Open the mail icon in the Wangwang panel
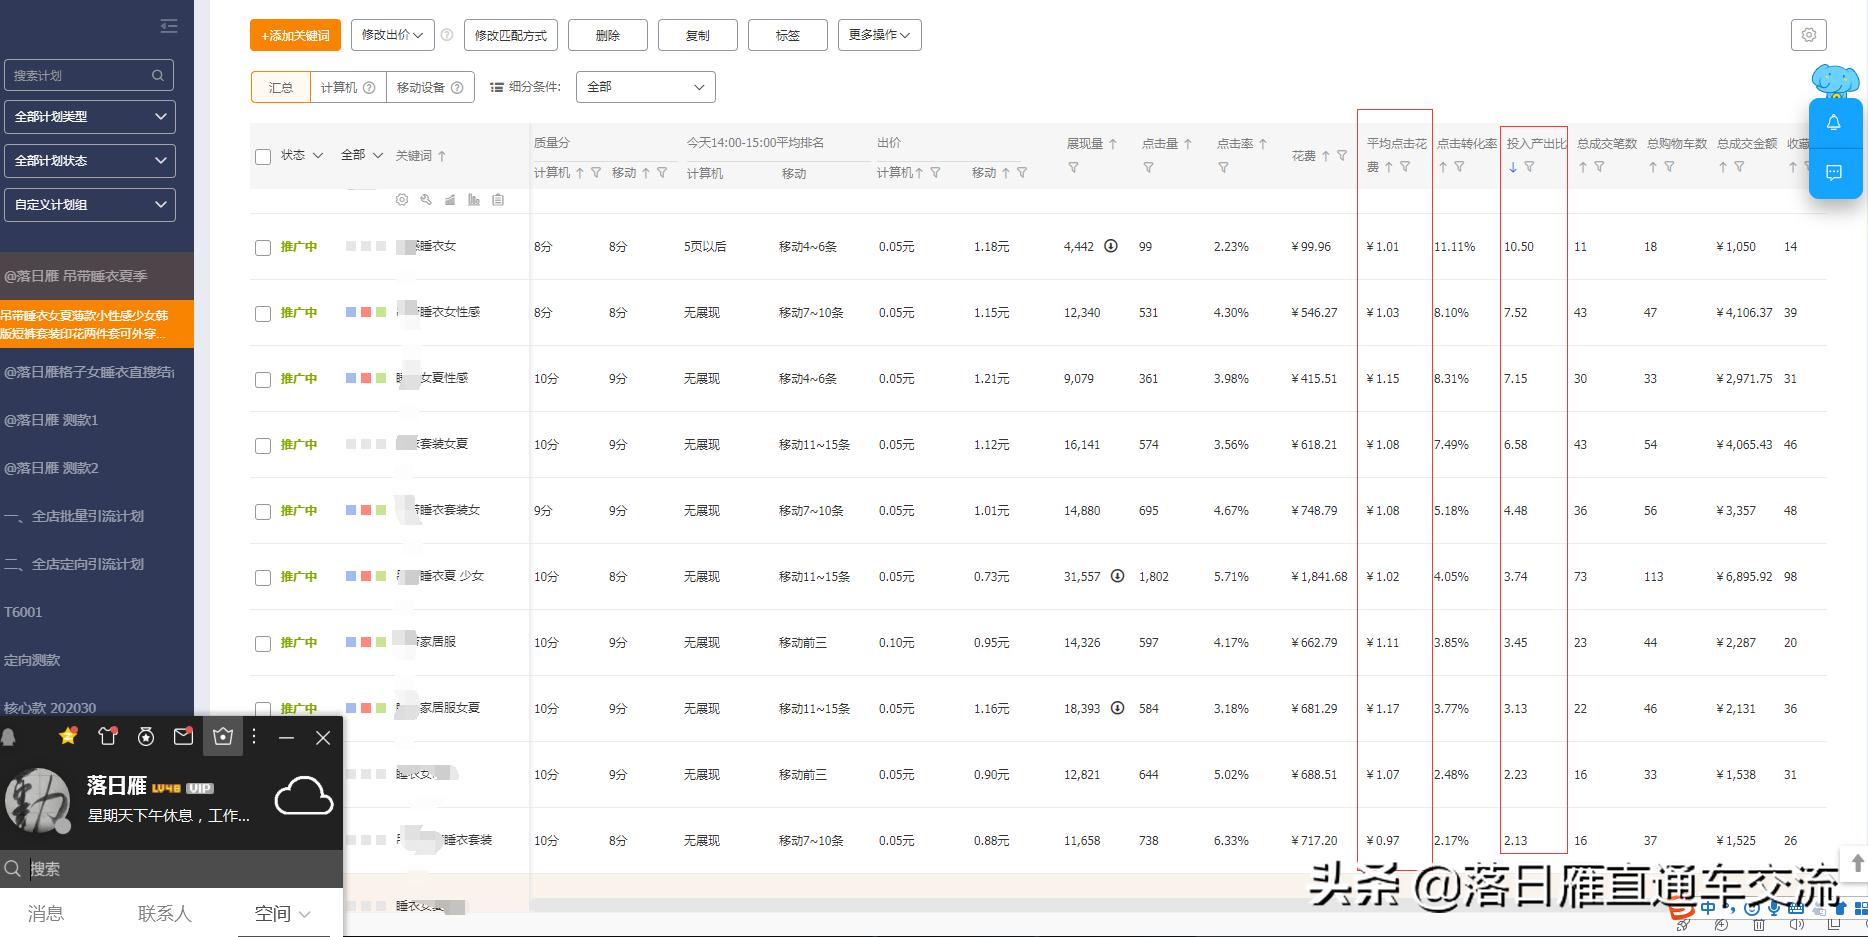This screenshot has height=937, width=1868. (183, 737)
